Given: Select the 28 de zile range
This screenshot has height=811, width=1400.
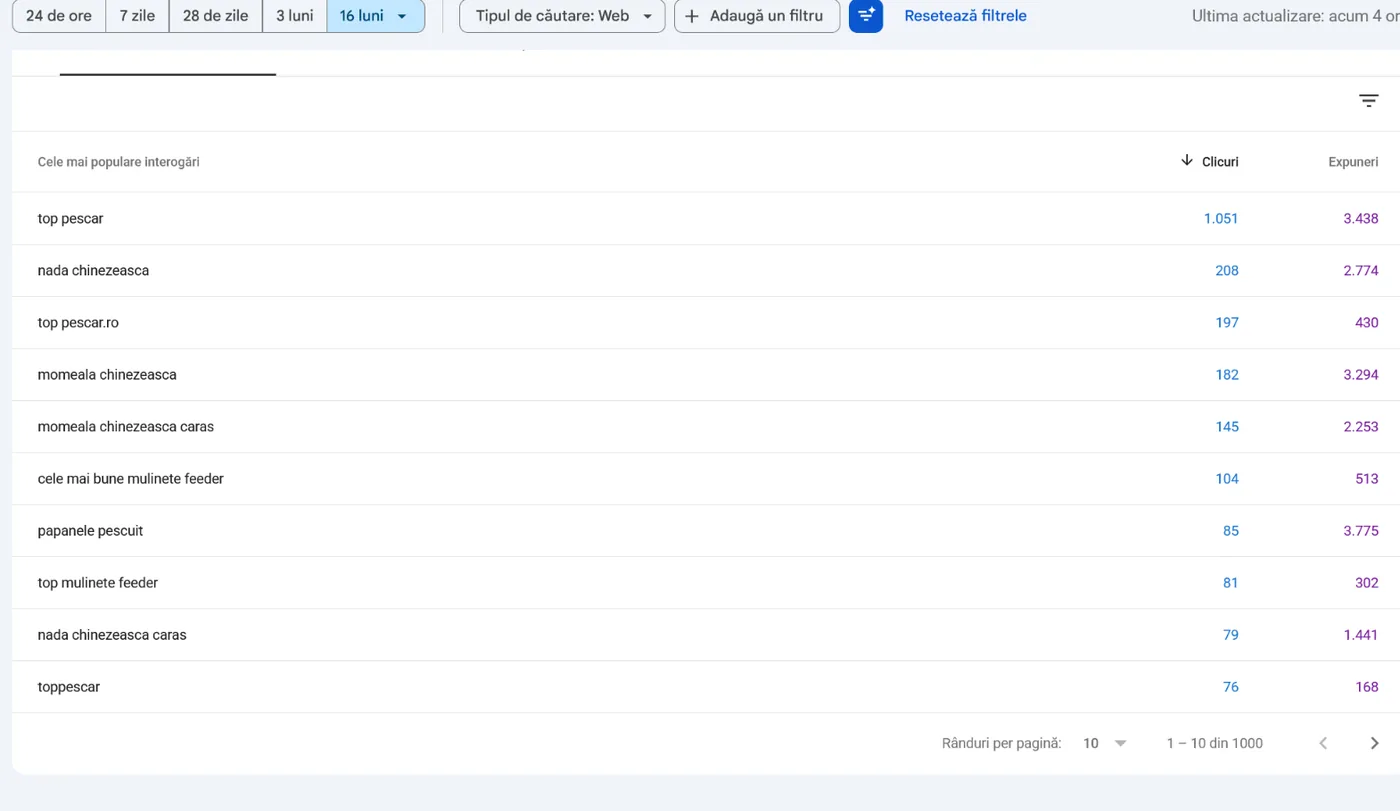Looking at the screenshot, I should (x=215, y=16).
